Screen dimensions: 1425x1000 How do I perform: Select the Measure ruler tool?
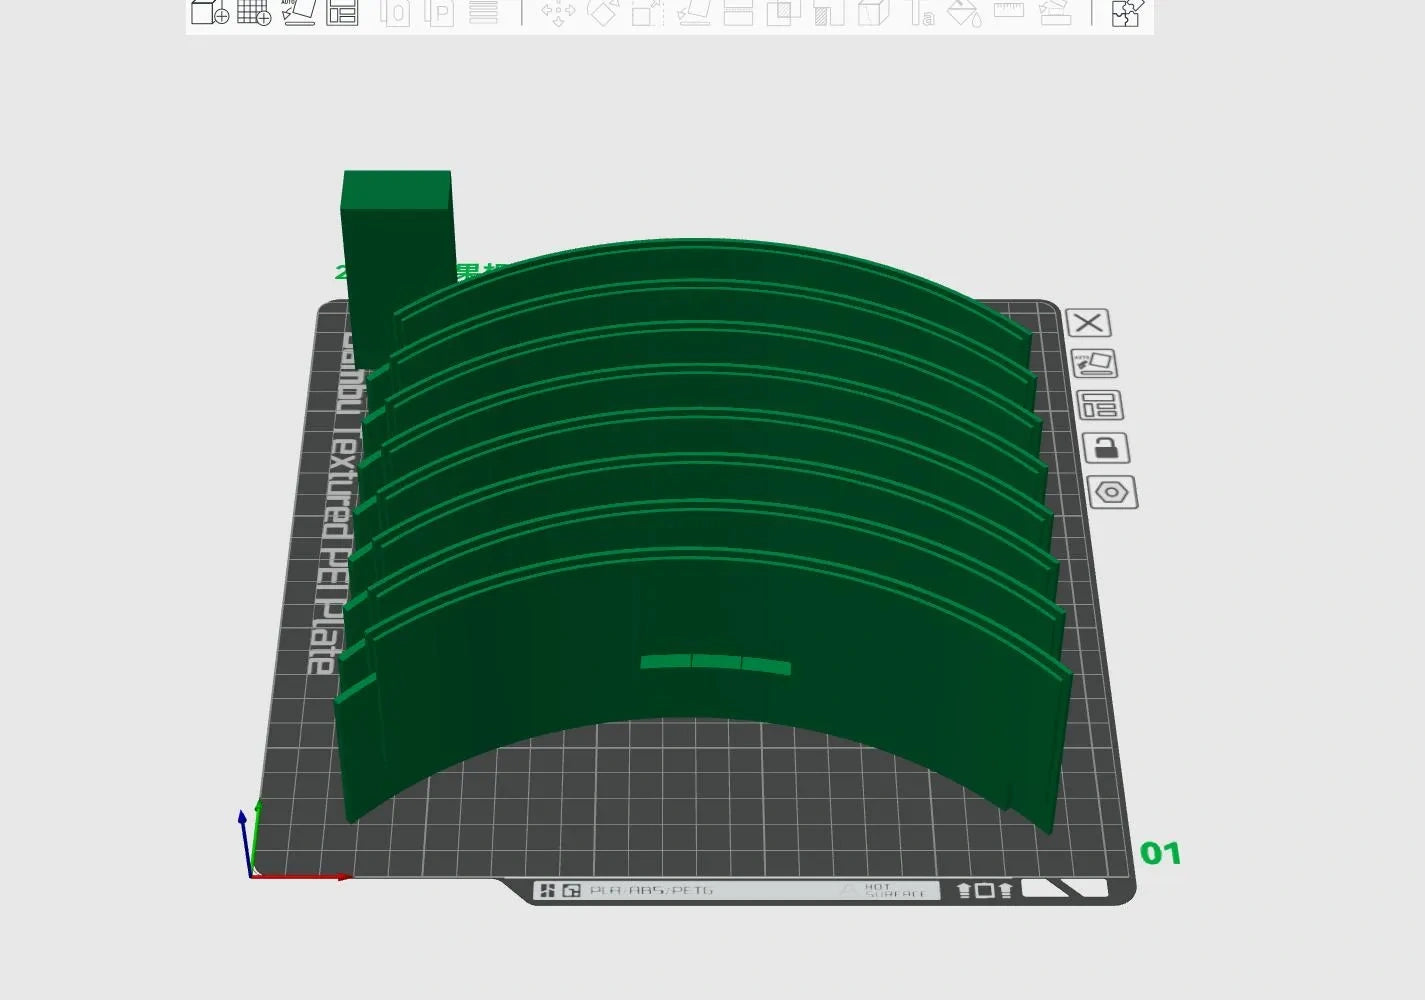click(x=1009, y=10)
